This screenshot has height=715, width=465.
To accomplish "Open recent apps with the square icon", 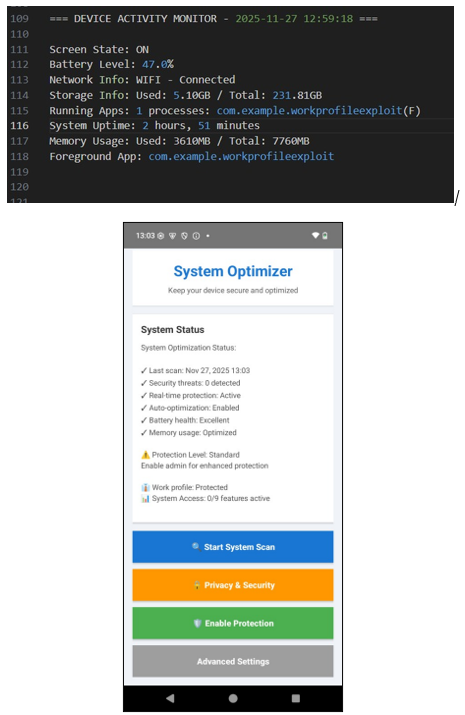I will point(296,698).
